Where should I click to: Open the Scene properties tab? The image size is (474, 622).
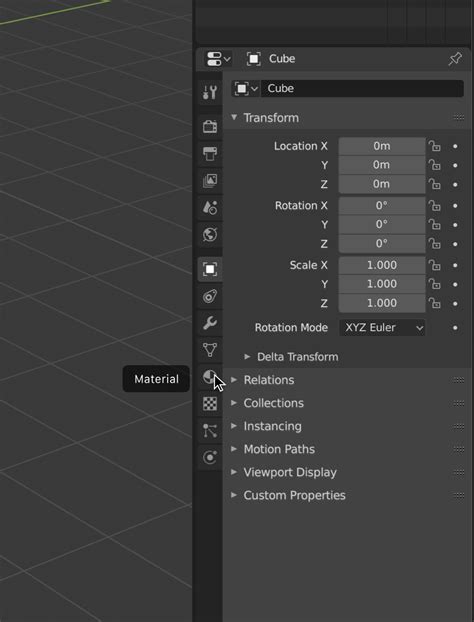[210, 207]
